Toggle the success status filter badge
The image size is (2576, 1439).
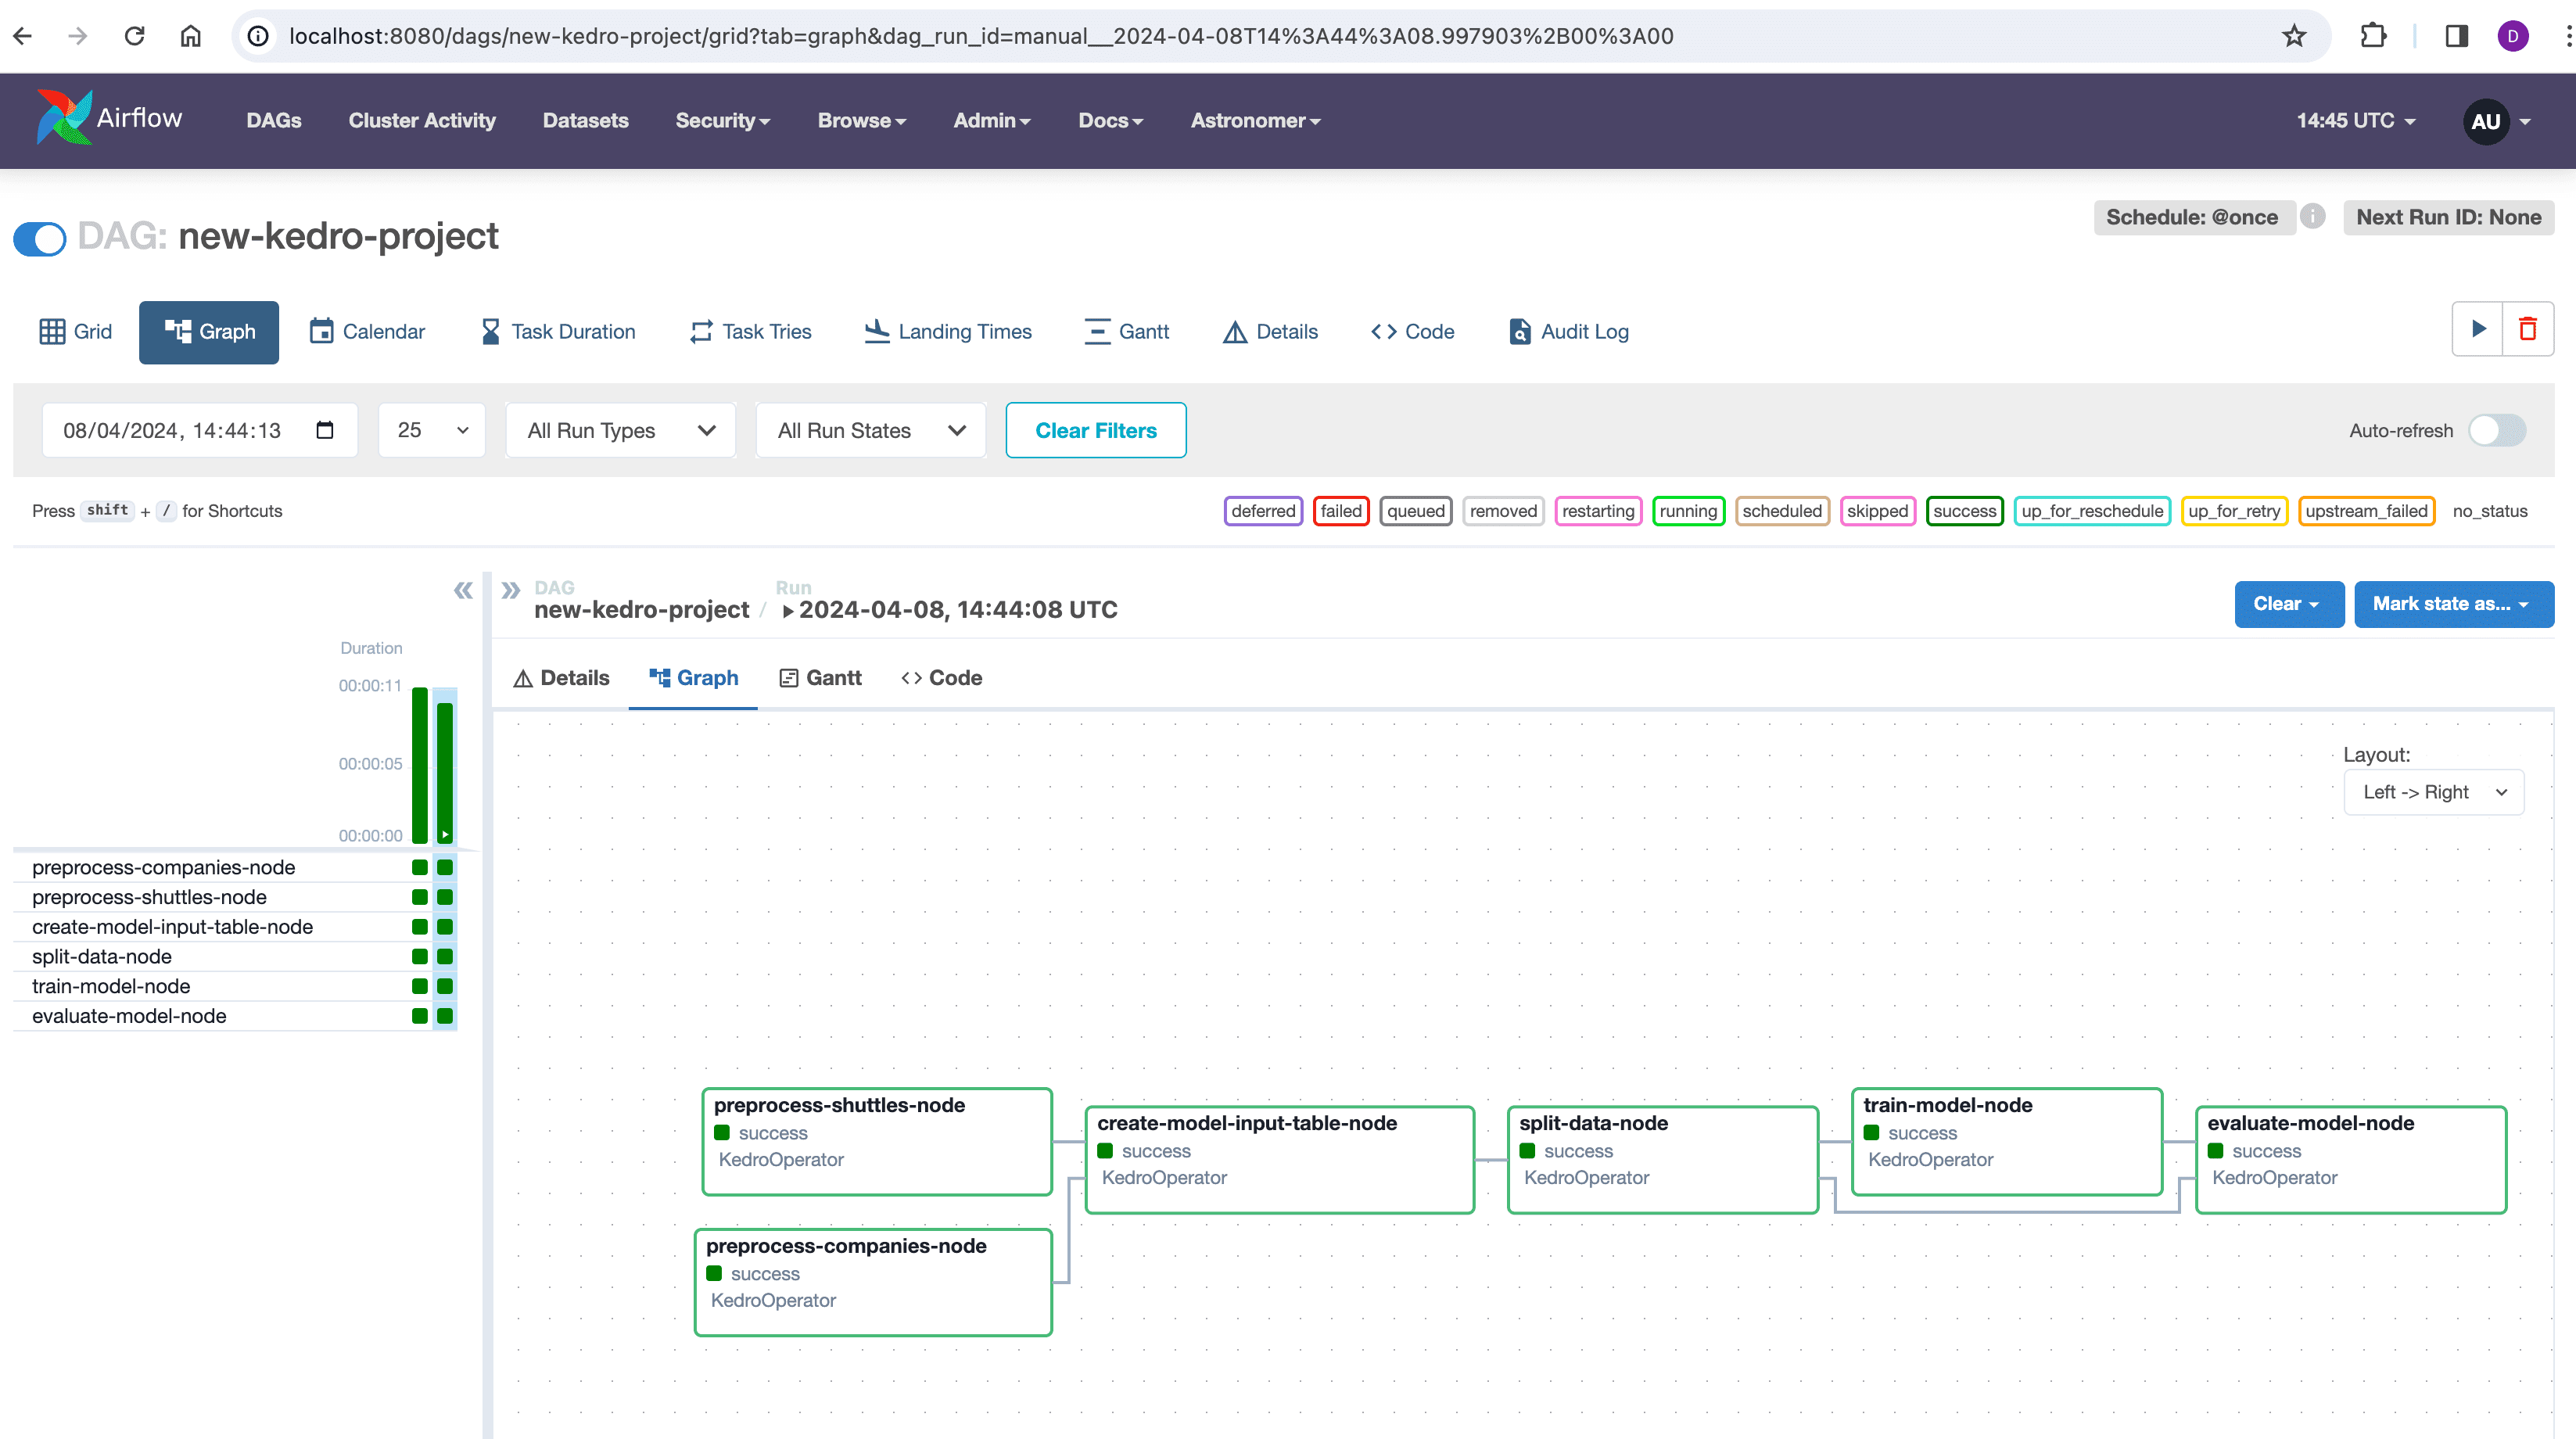(1964, 511)
